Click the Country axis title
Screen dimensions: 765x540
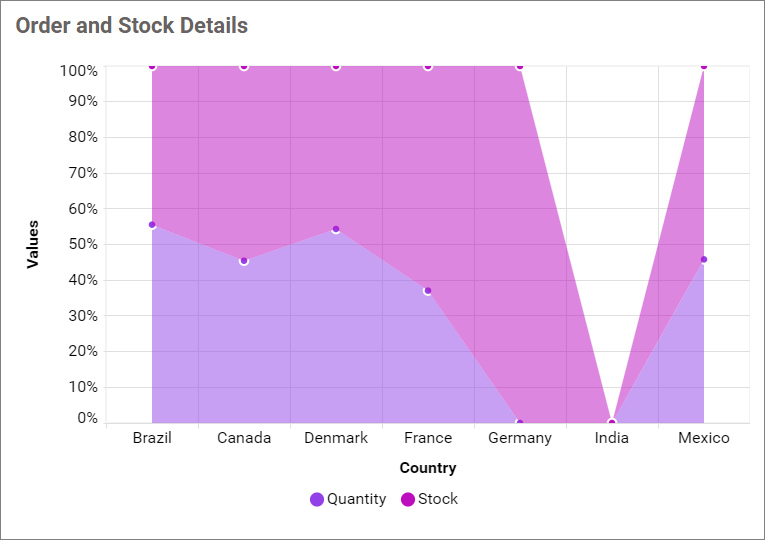click(428, 468)
